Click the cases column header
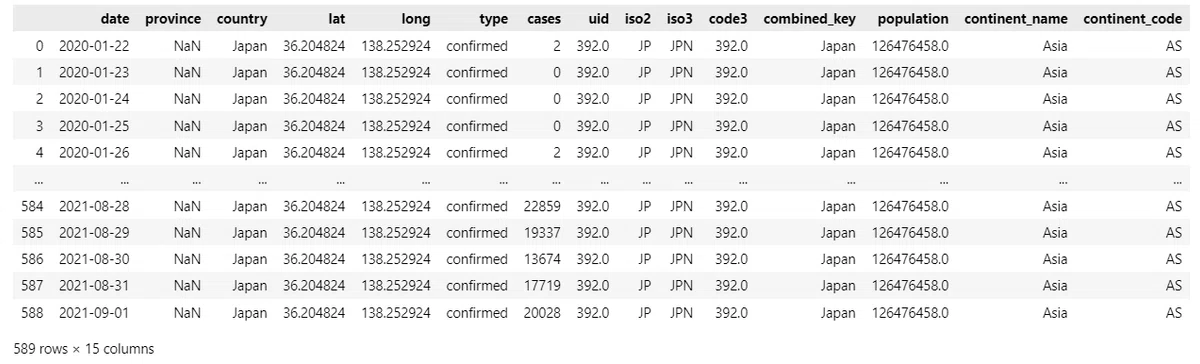Screen dimensions: 1200x364 click(545, 20)
